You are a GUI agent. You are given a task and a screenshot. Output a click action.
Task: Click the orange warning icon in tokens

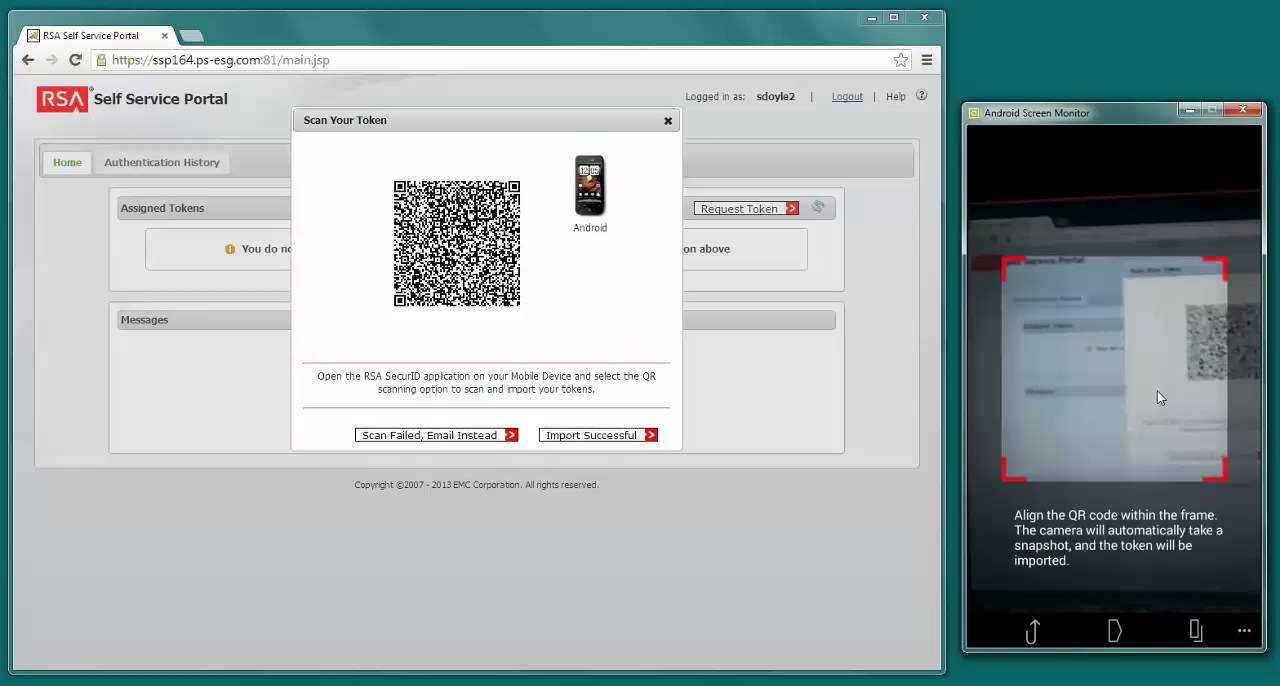click(230, 249)
